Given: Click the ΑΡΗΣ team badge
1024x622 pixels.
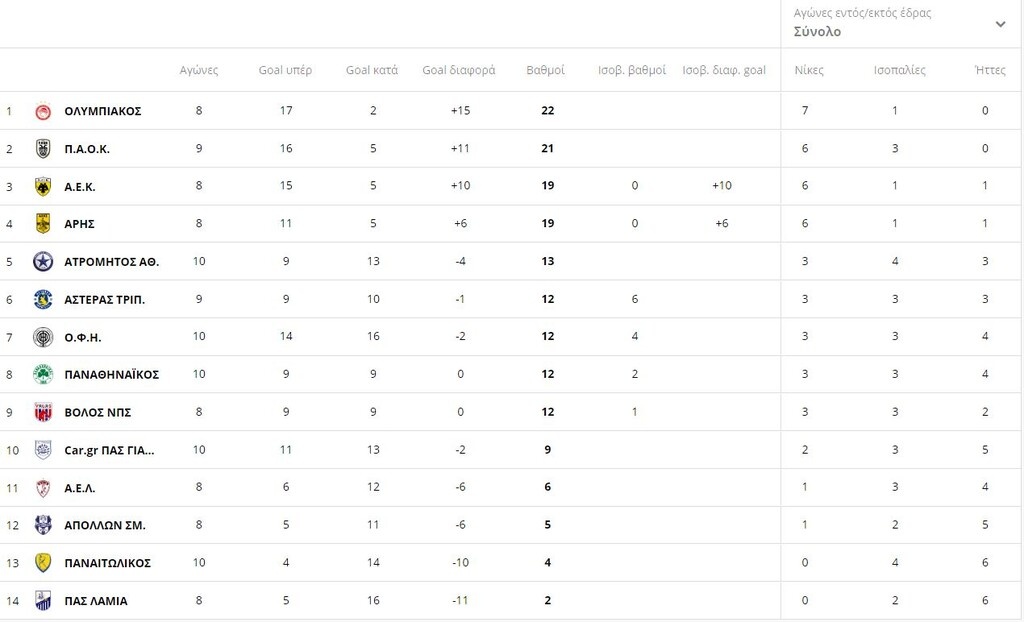Looking at the screenshot, I should coord(43,224).
